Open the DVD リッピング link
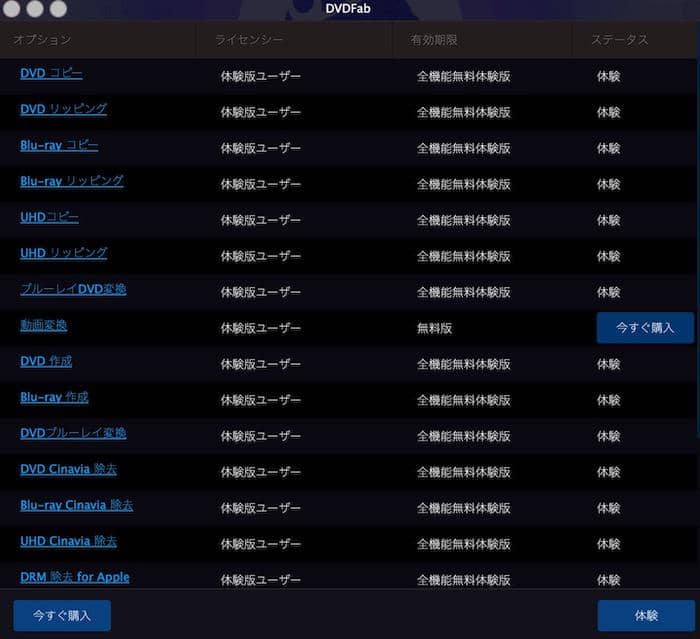This screenshot has height=639, width=700. tap(63, 109)
